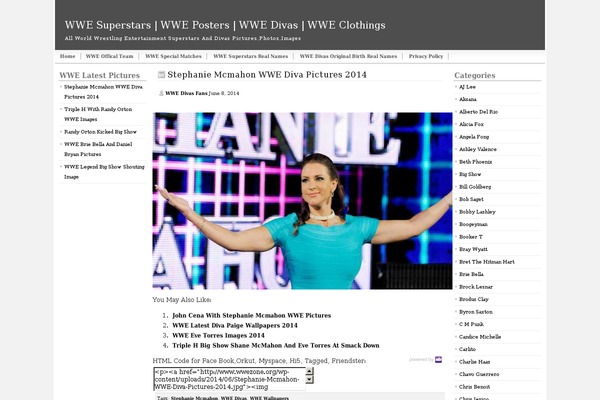Image resolution: width=600 pixels, height=400 pixels.
Task: Select the Brie Bella category
Action: point(471,274)
